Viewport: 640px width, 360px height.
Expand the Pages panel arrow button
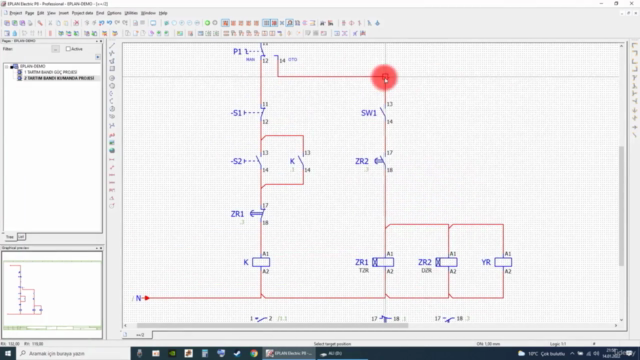[x=98, y=57]
